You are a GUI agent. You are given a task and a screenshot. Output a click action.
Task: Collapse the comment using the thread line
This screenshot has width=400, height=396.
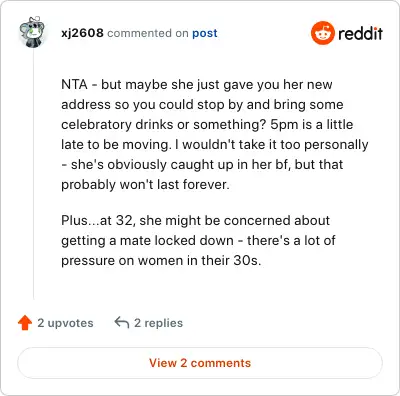(33, 173)
